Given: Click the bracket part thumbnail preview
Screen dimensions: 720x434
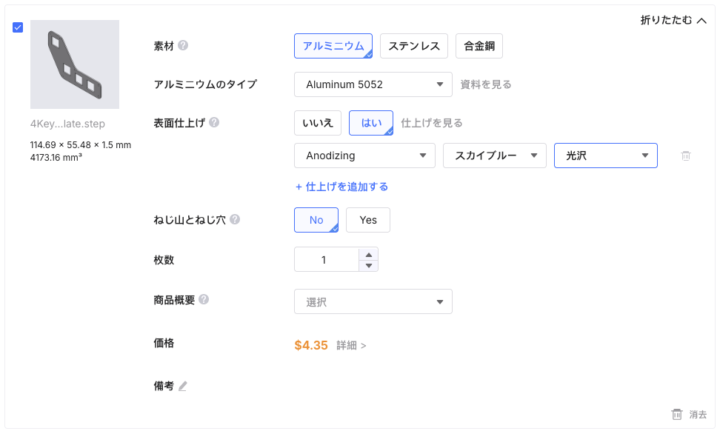Looking at the screenshot, I should tap(75, 65).
